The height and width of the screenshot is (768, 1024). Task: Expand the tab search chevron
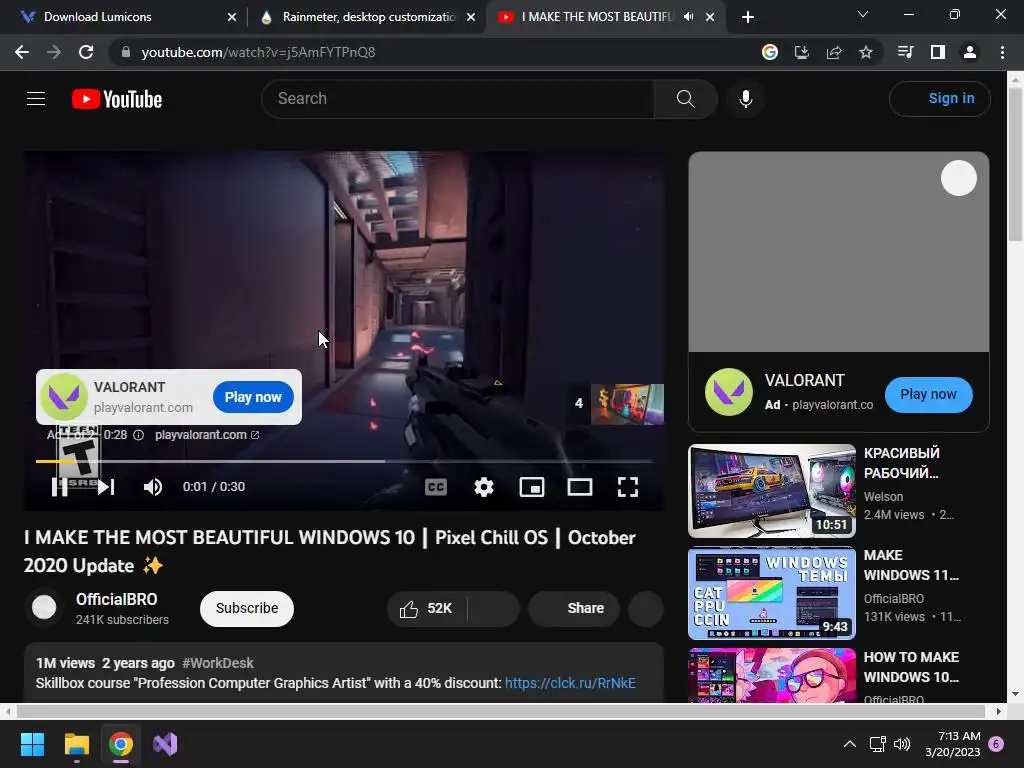click(863, 14)
